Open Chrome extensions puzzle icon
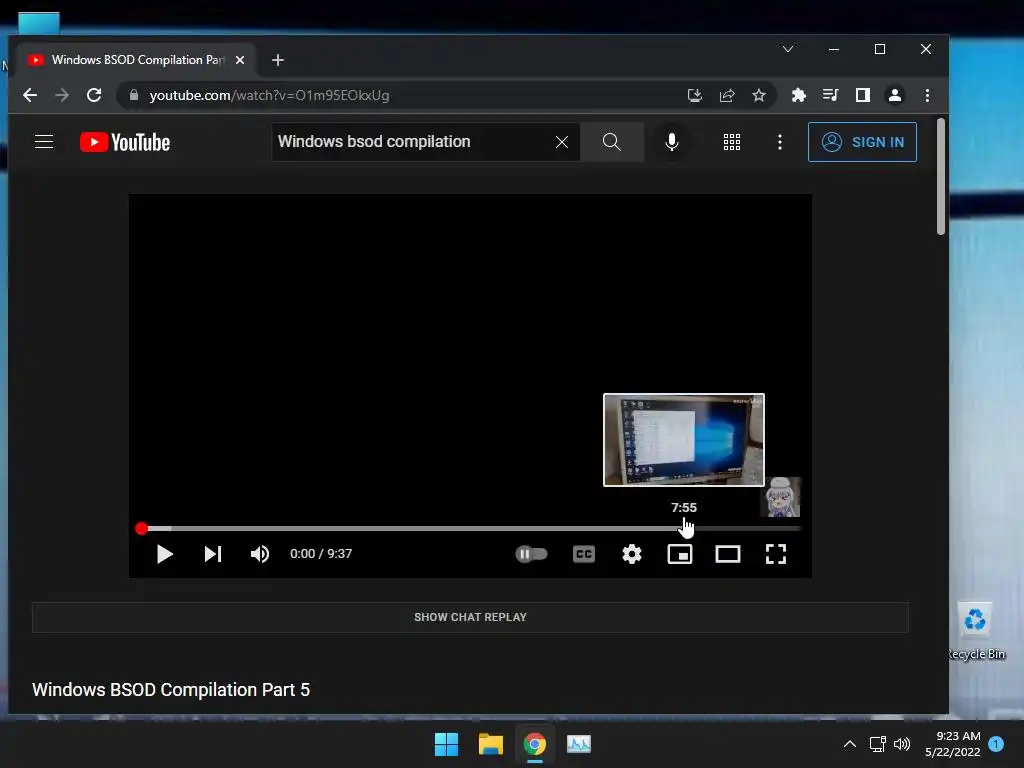1024x768 pixels. 798,95
